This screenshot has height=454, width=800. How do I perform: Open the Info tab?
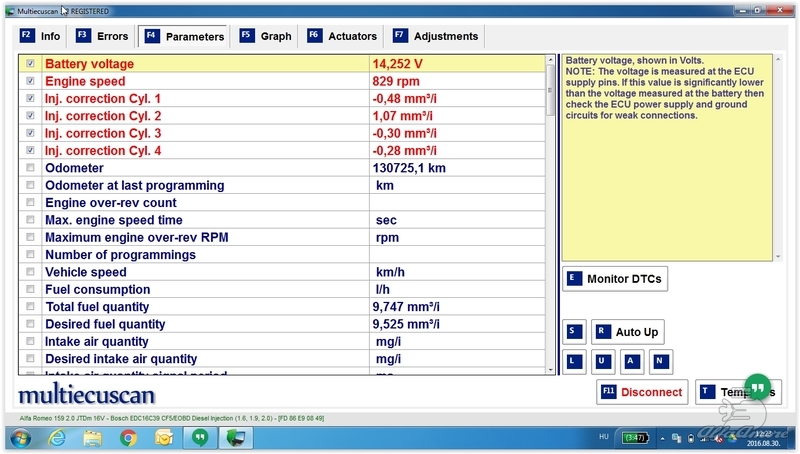point(40,36)
